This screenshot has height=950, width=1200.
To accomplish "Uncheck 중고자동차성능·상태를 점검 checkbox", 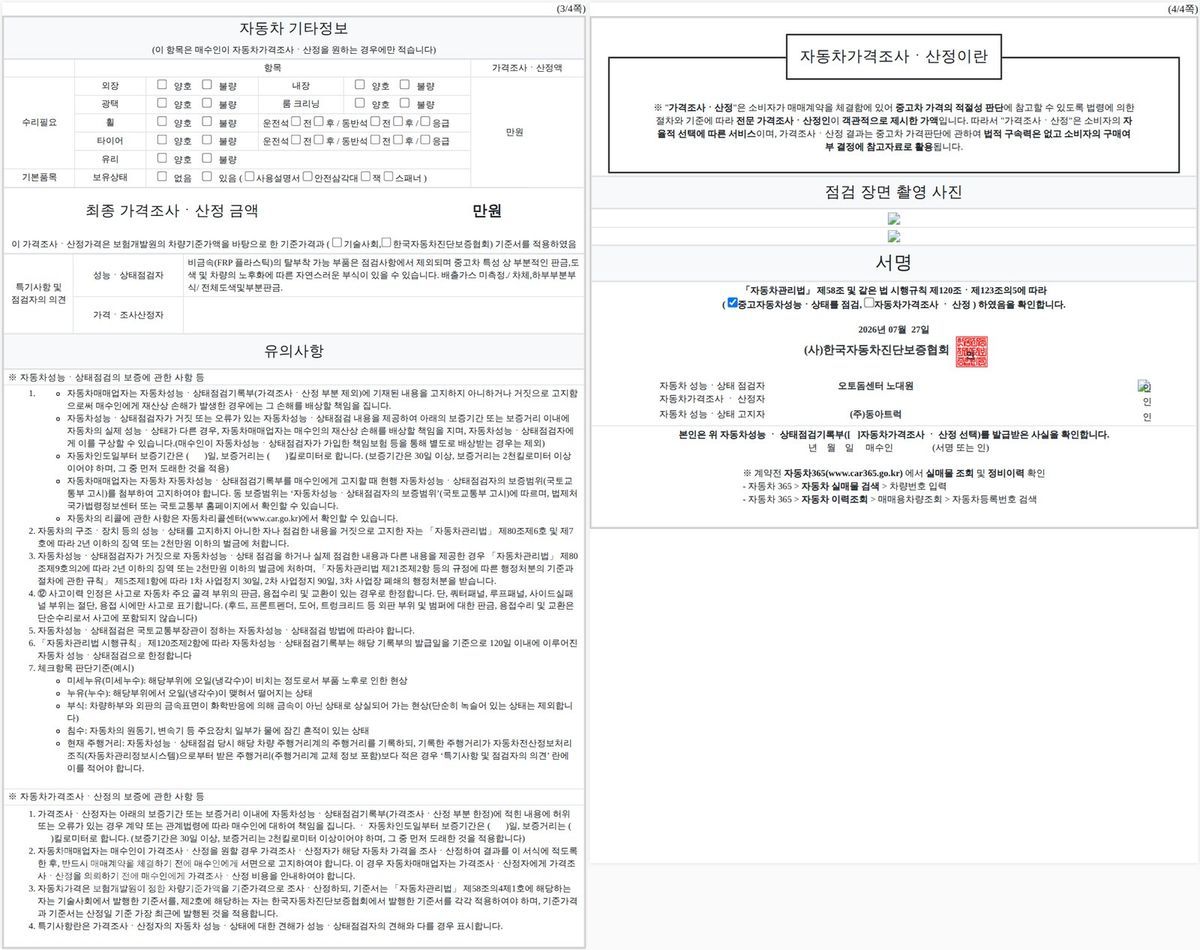I will [732, 303].
